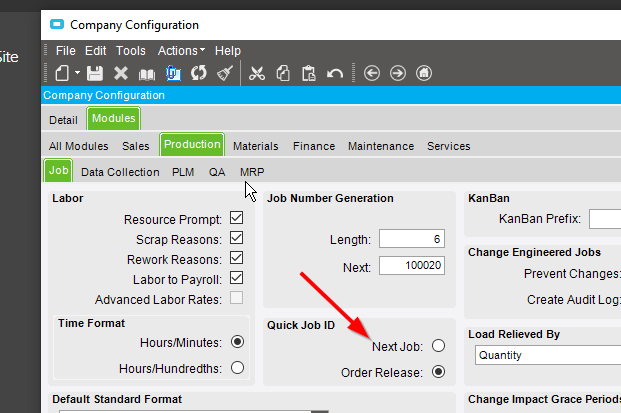Select the Modules tab
Viewport: 621px width, 413px height.
coord(114,118)
